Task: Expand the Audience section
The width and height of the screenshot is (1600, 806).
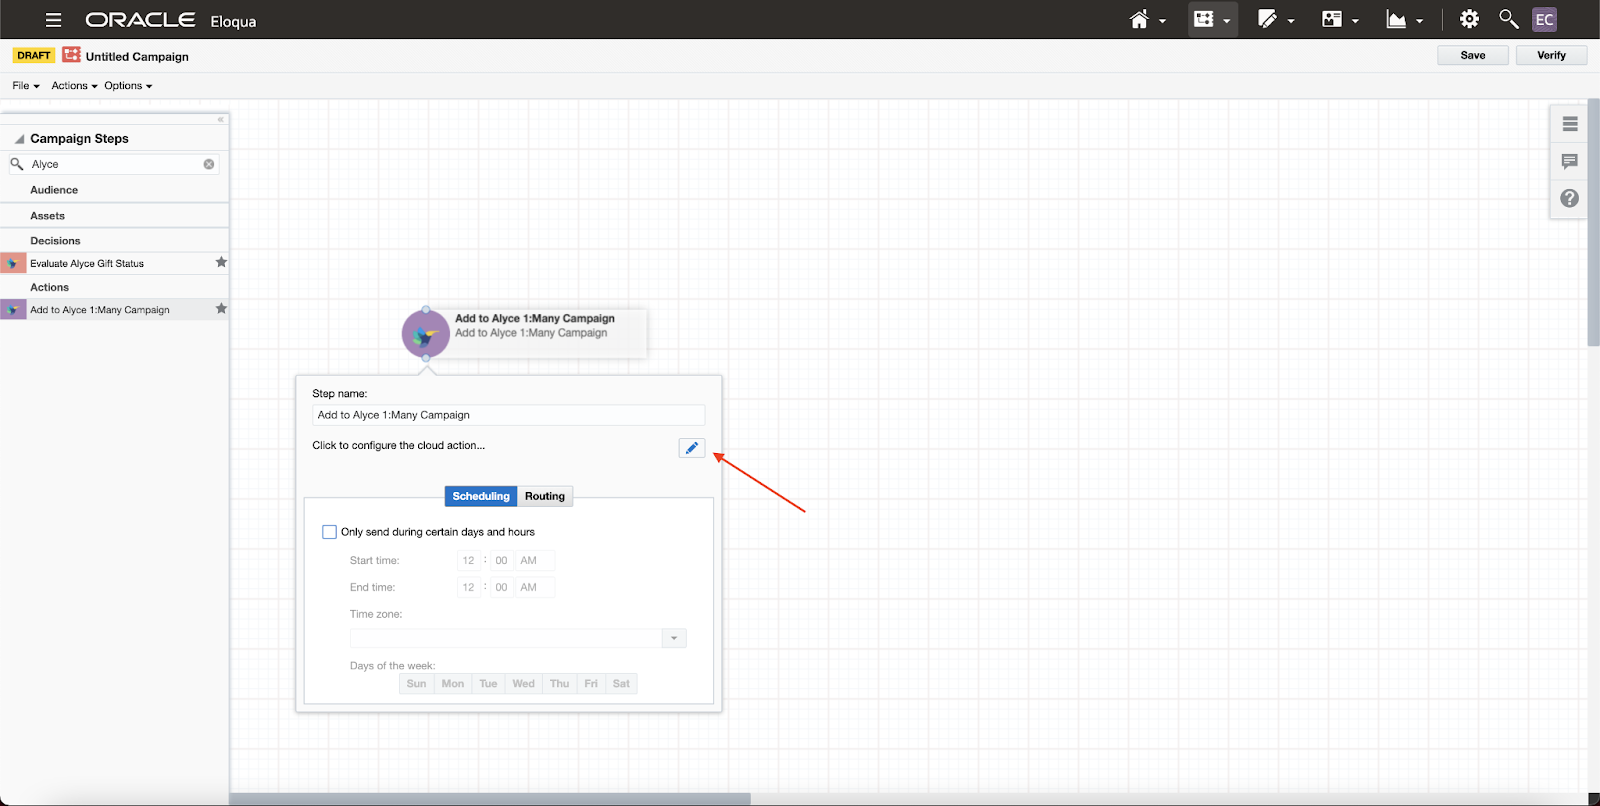Action: (x=54, y=190)
